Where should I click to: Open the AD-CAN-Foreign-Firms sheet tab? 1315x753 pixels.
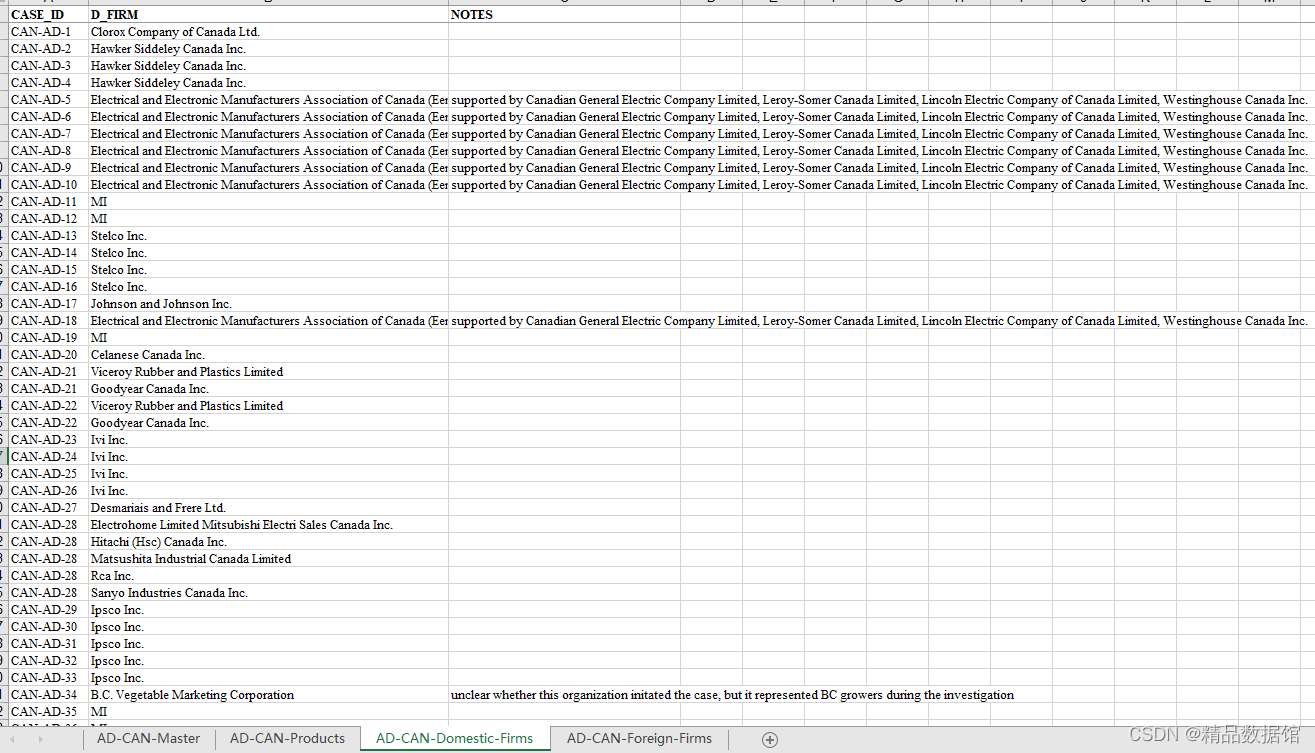[x=639, y=738]
